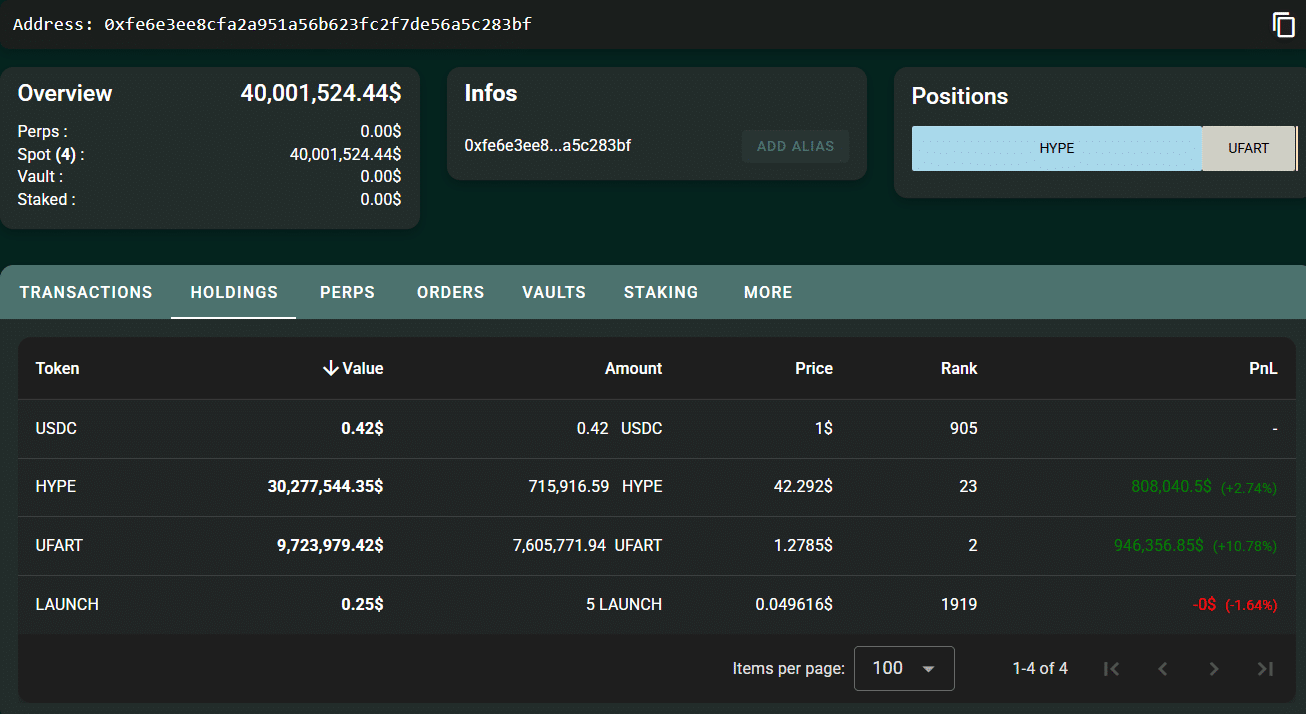This screenshot has height=714, width=1306.
Task: Select the Staking tab
Action: (x=661, y=292)
